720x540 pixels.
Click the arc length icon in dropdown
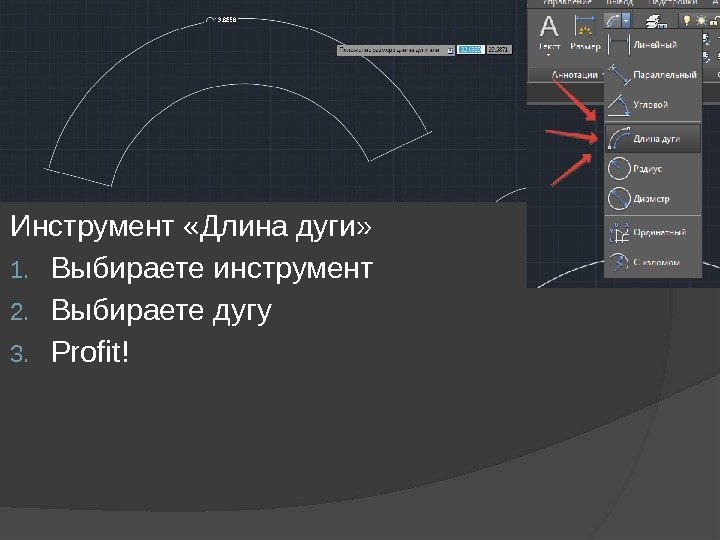pos(619,138)
